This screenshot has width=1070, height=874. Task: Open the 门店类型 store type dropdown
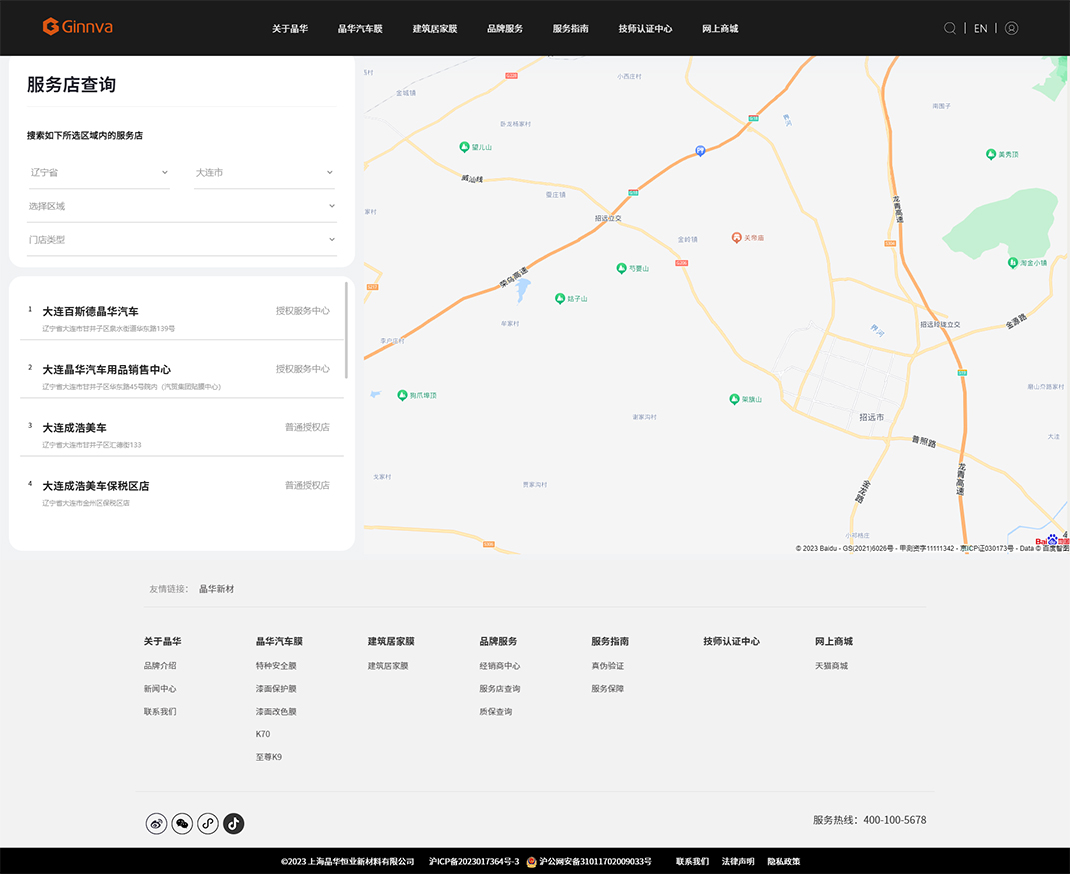(x=181, y=240)
